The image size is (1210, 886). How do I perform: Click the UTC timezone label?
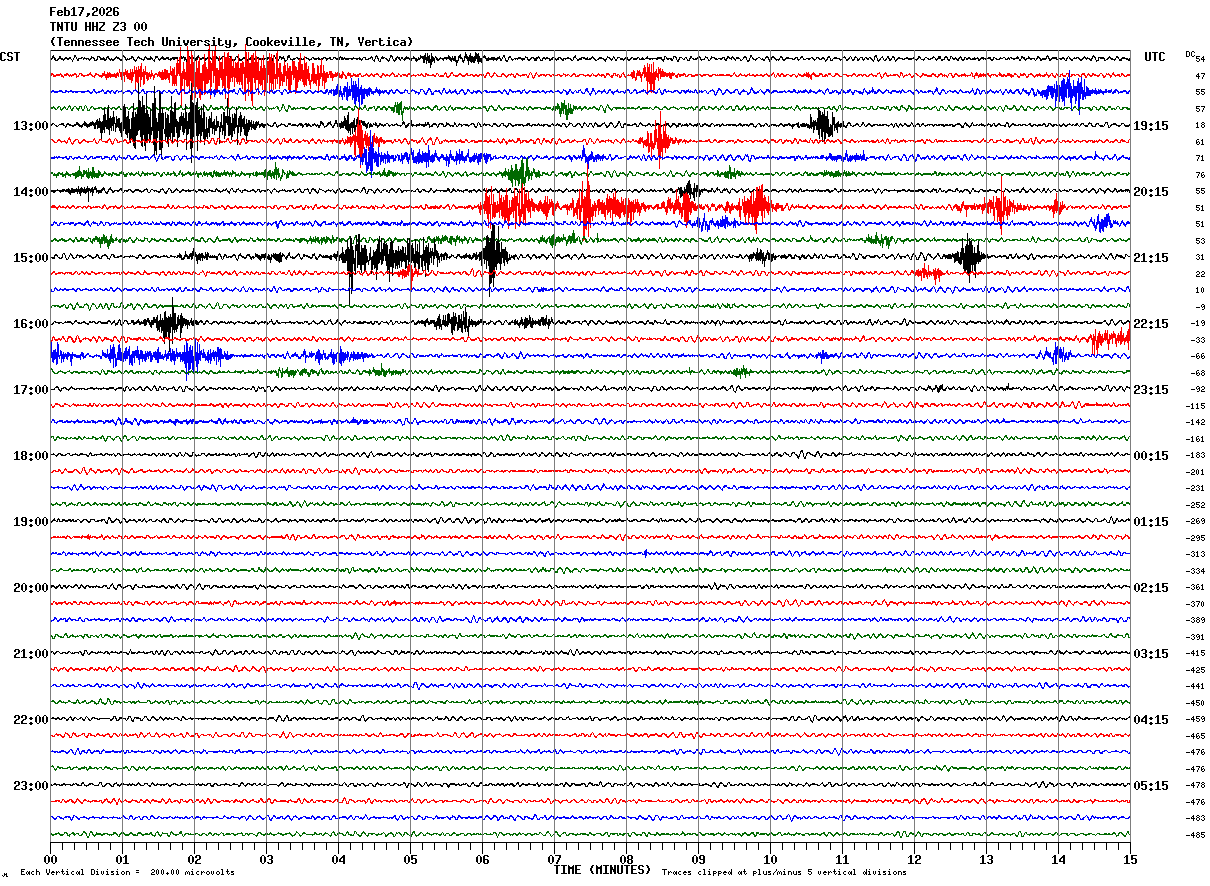point(1154,57)
